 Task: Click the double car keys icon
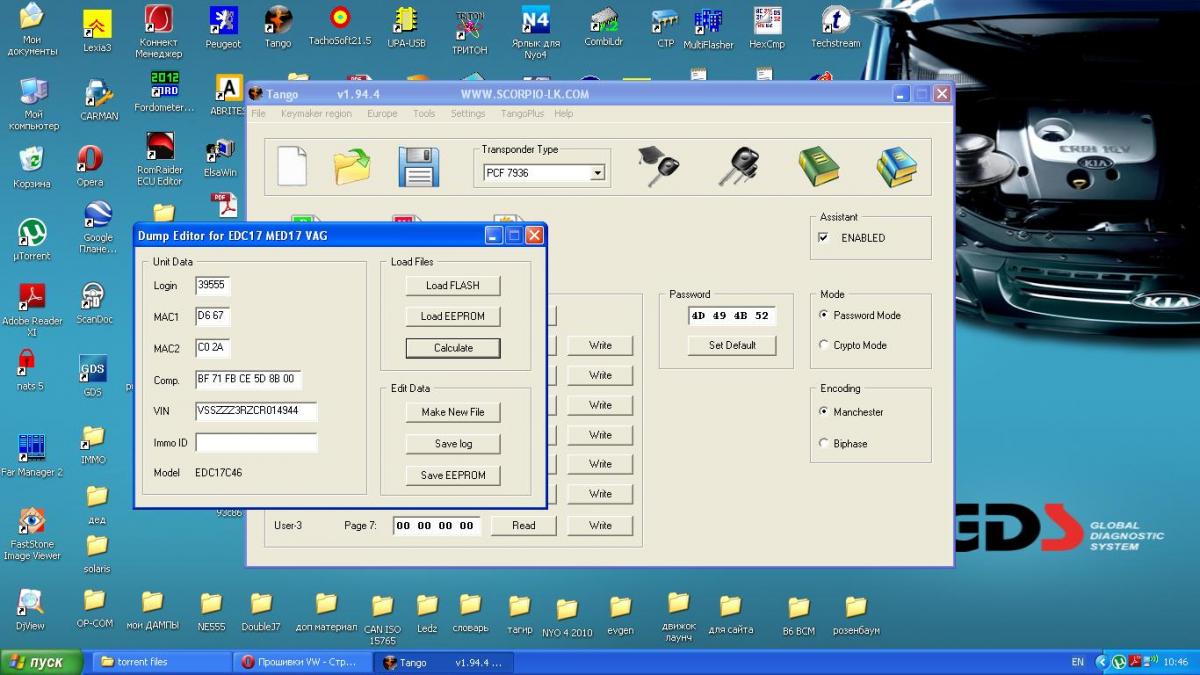tap(739, 166)
